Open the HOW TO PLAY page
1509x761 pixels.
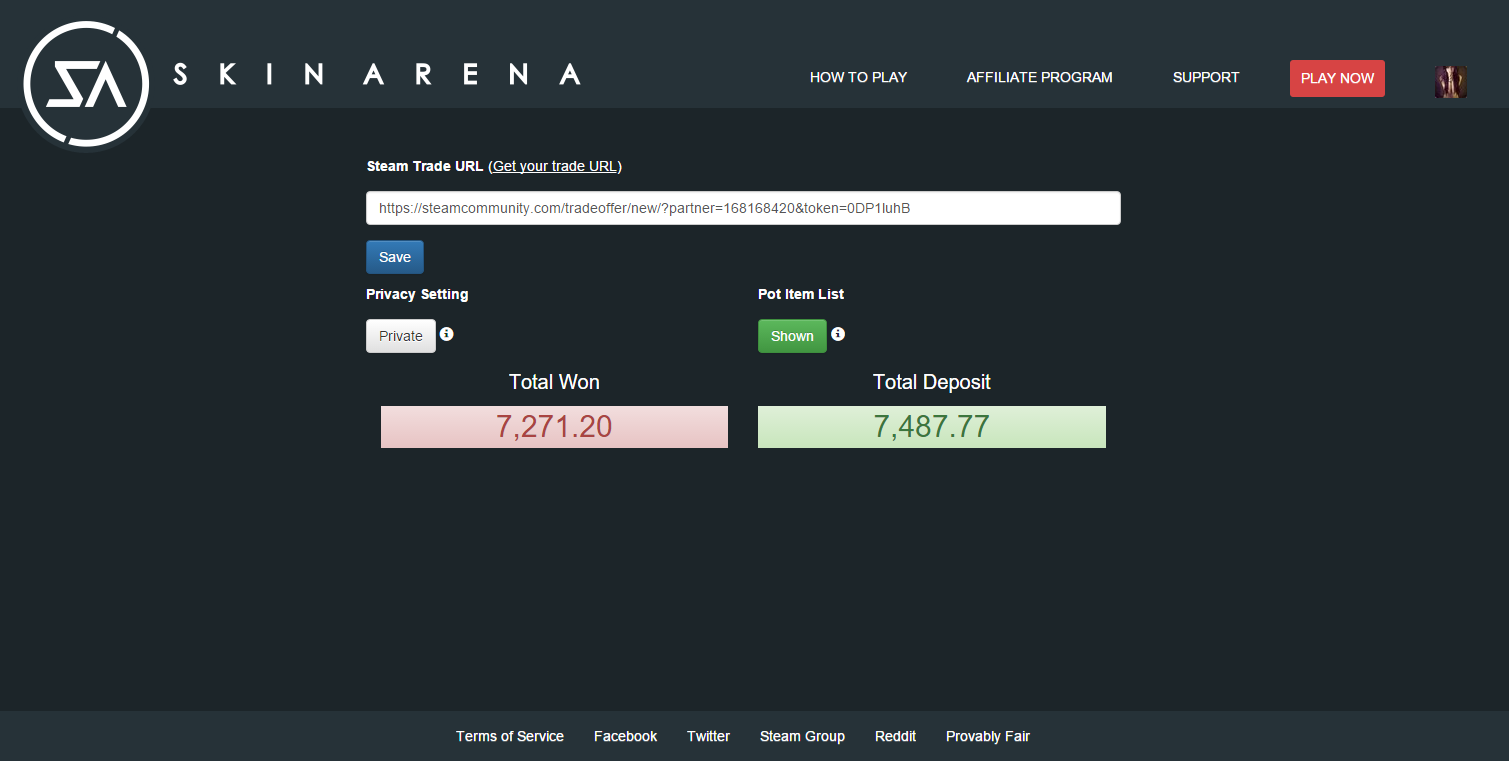pos(858,77)
